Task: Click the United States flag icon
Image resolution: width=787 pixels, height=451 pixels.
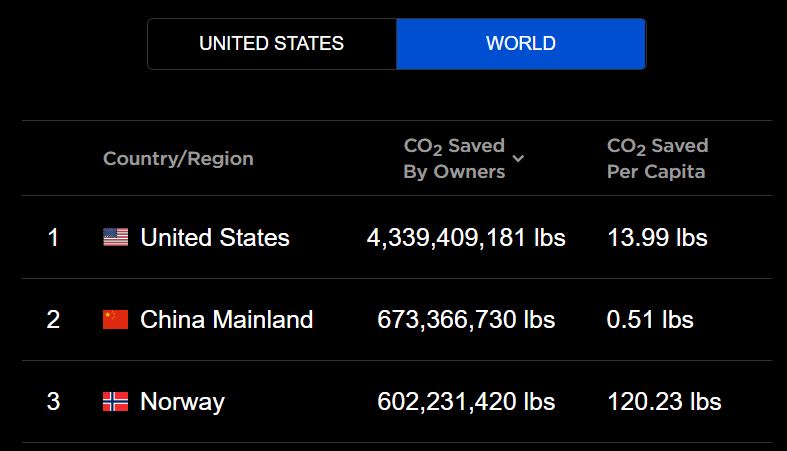Action: click(x=115, y=237)
